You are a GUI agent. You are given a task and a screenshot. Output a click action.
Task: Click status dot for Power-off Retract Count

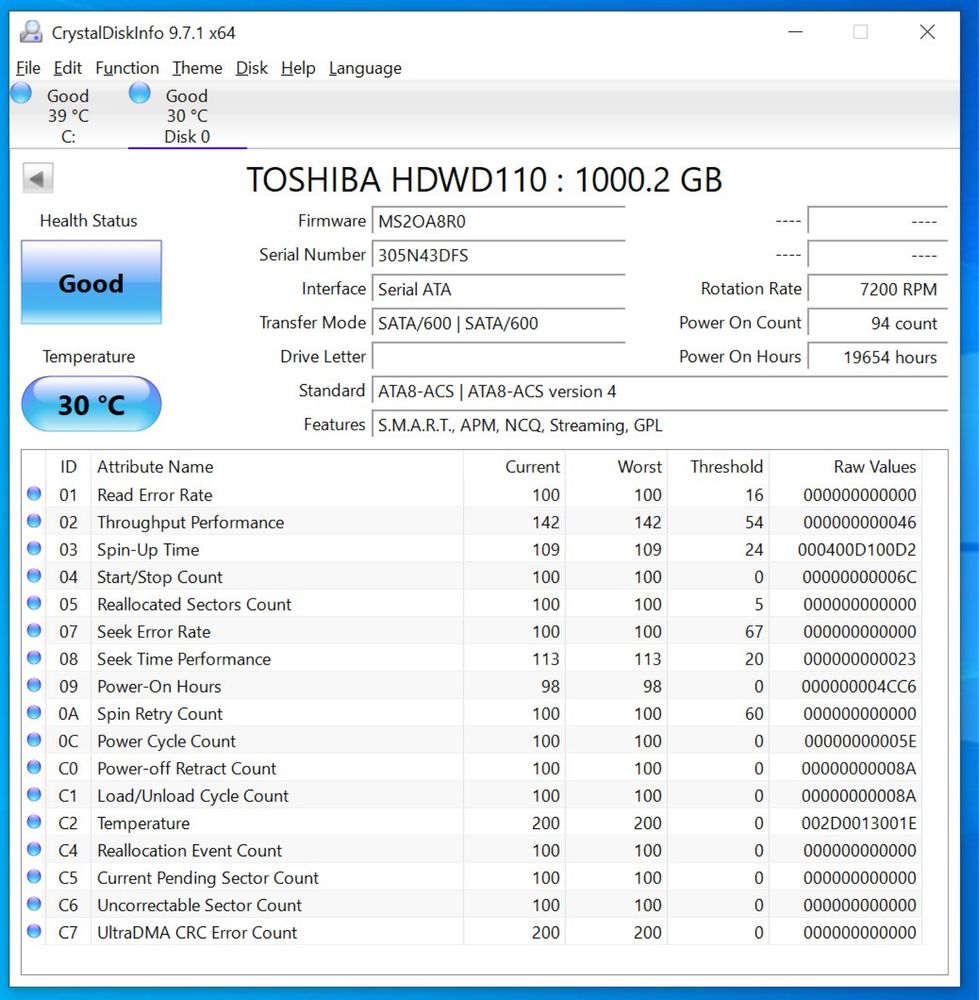click(34, 768)
